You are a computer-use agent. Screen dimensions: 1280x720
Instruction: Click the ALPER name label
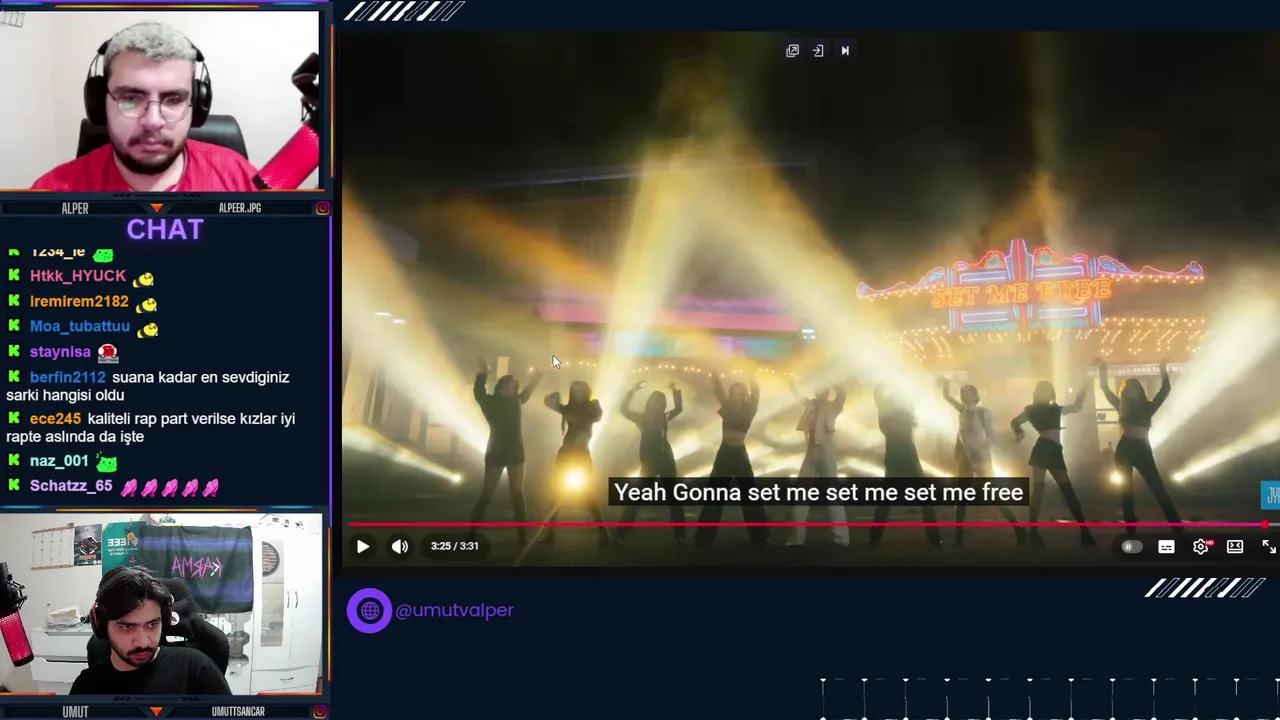pos(75,208)
